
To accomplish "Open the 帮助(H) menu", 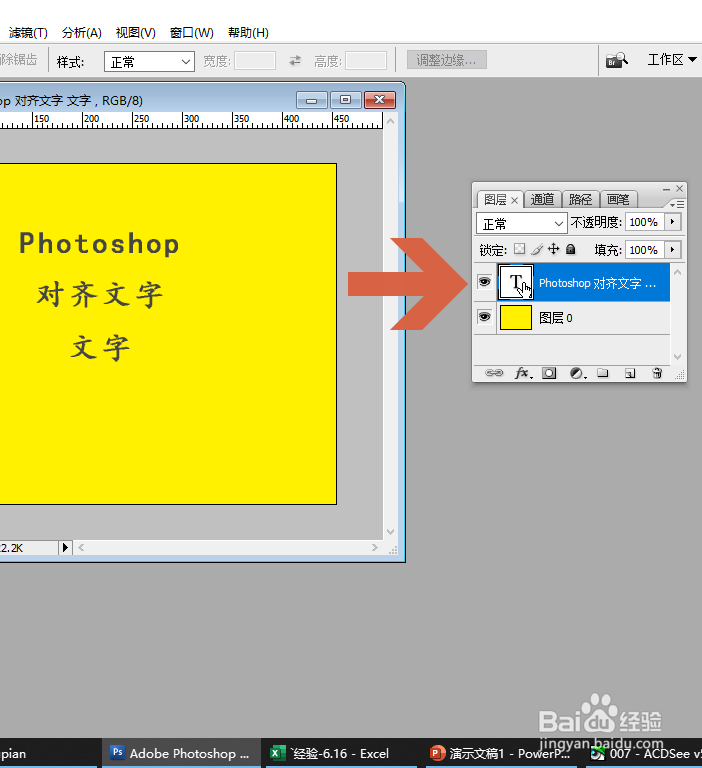I will coord(248,33).
